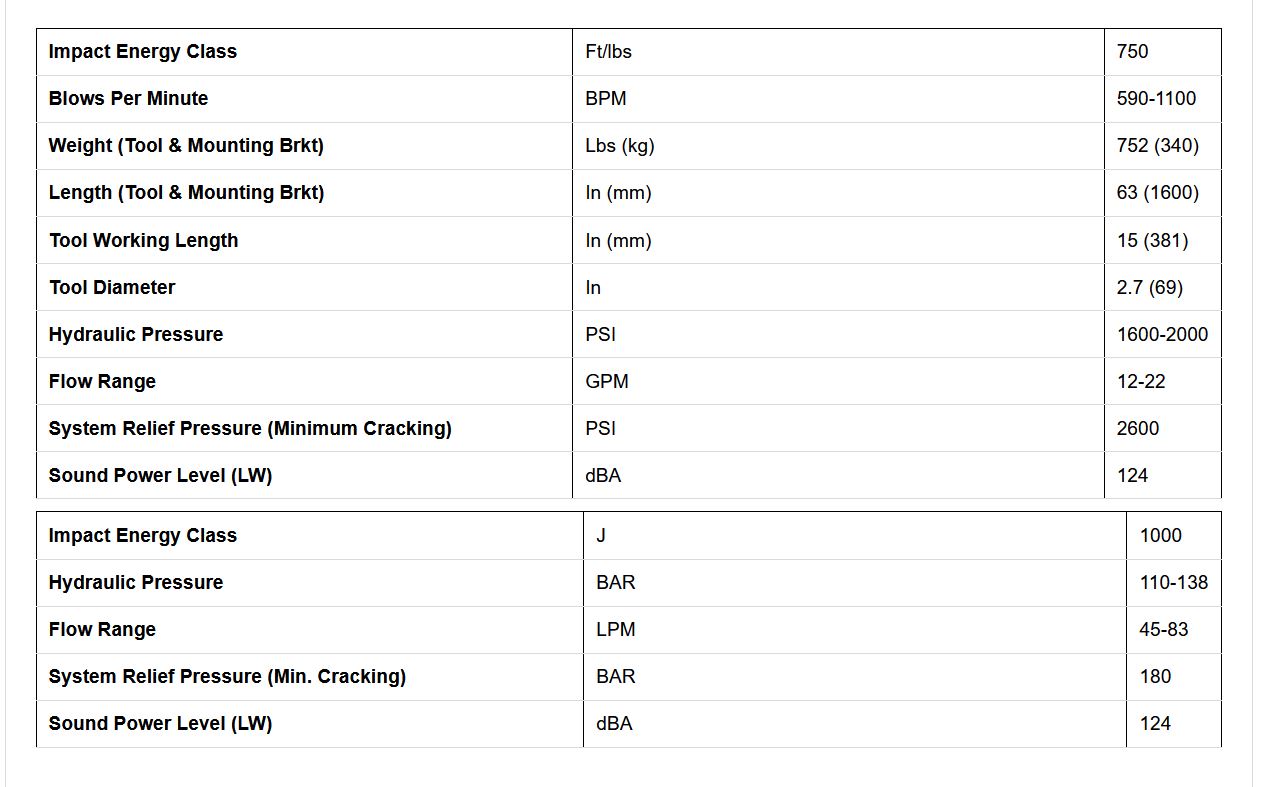Click the "Ft/lbs" unit cell
The width and height of the screenshot is (1261, 787).
tap(608, 52)
